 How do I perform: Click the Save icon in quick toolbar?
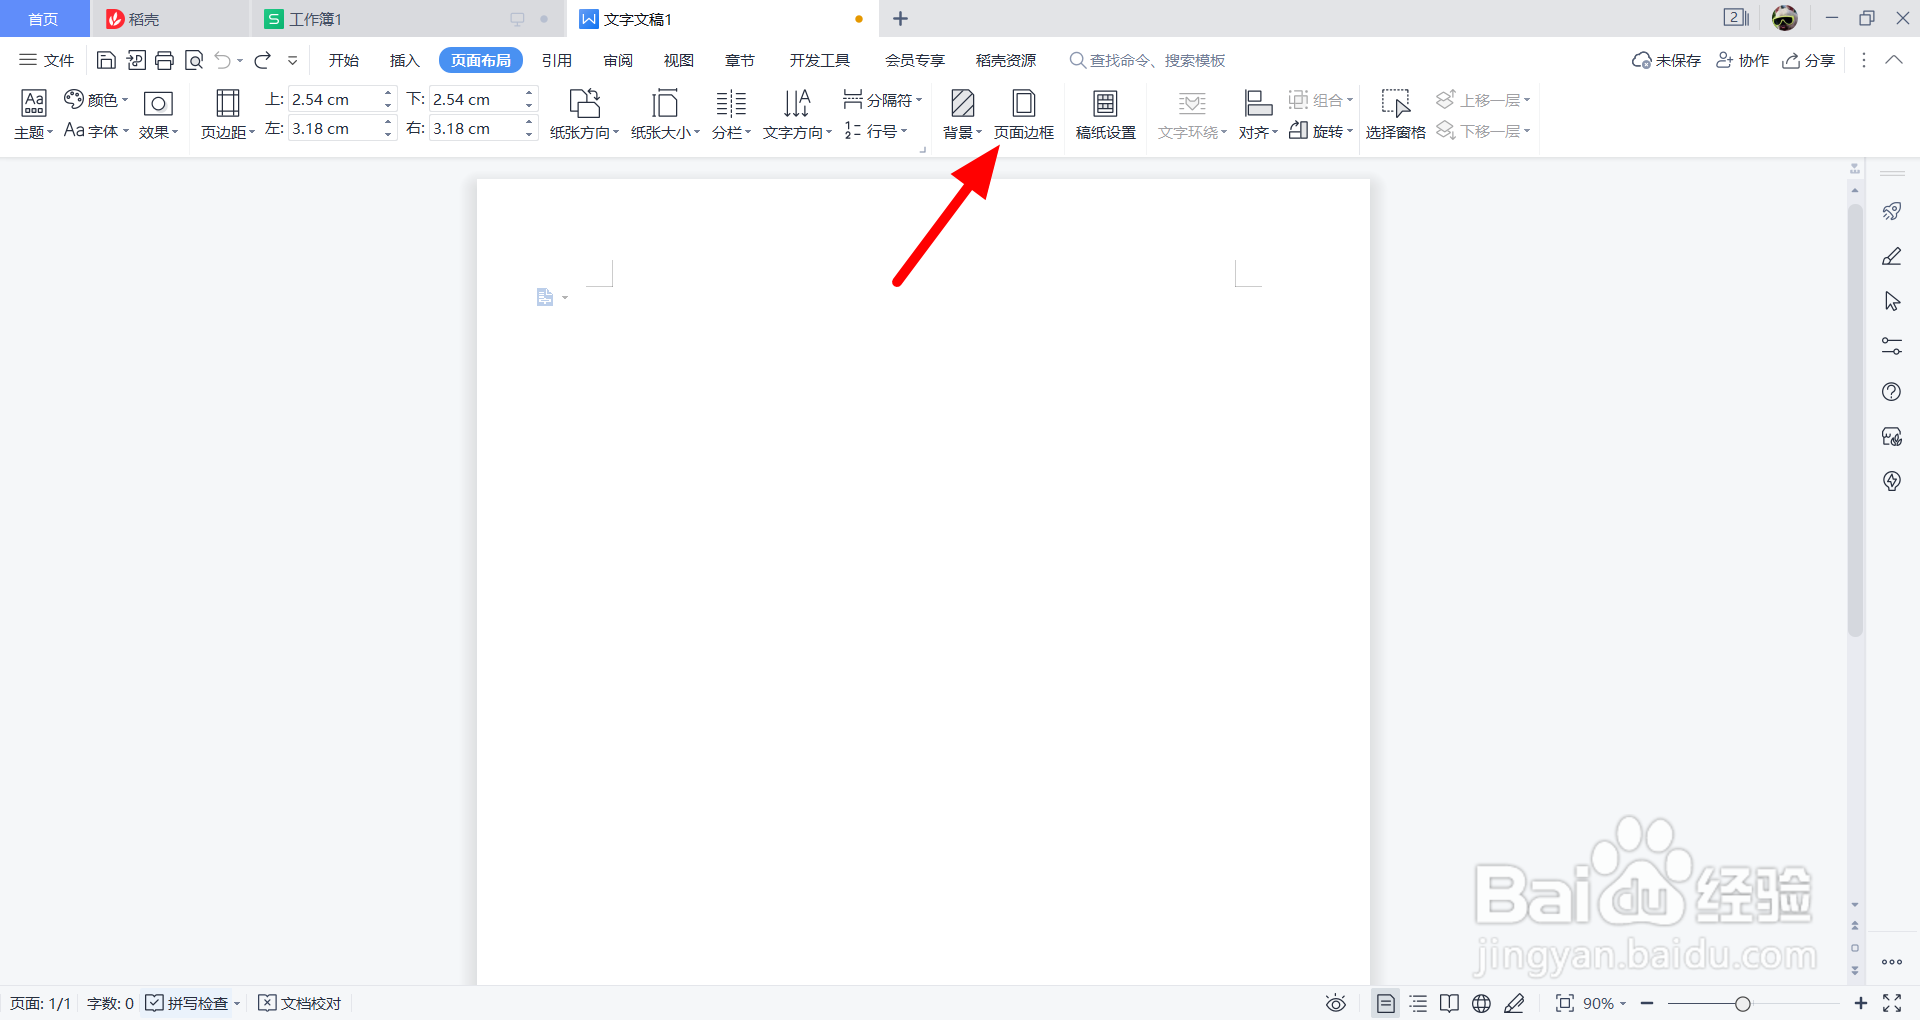[x=106, y=60]
